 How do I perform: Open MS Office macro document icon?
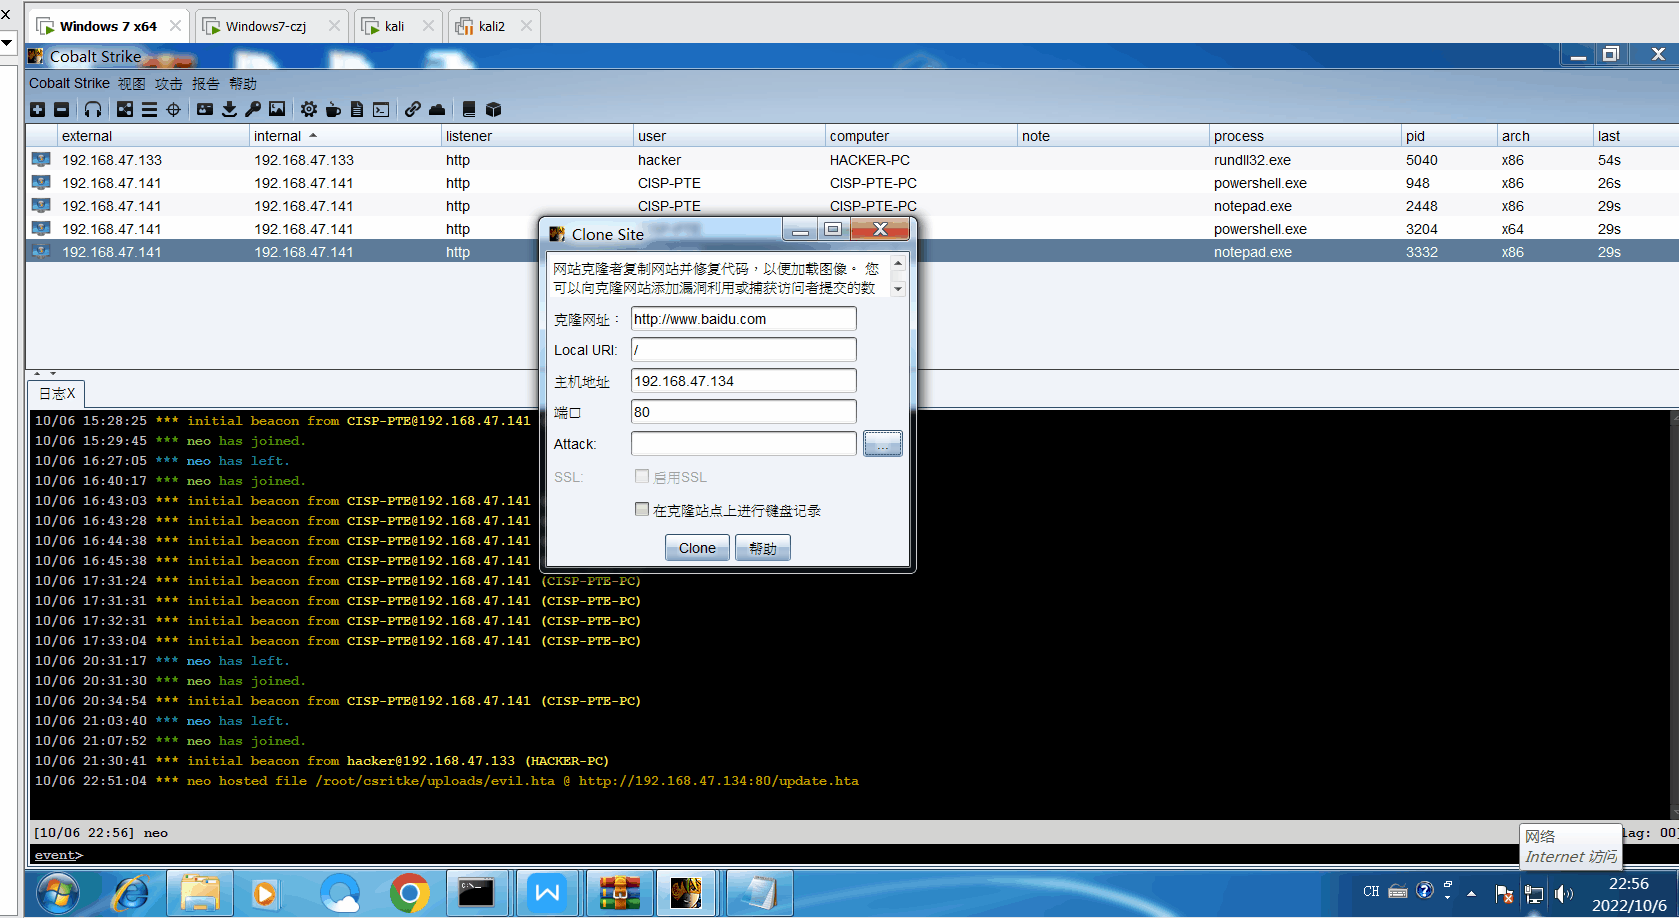click(357, 110)
